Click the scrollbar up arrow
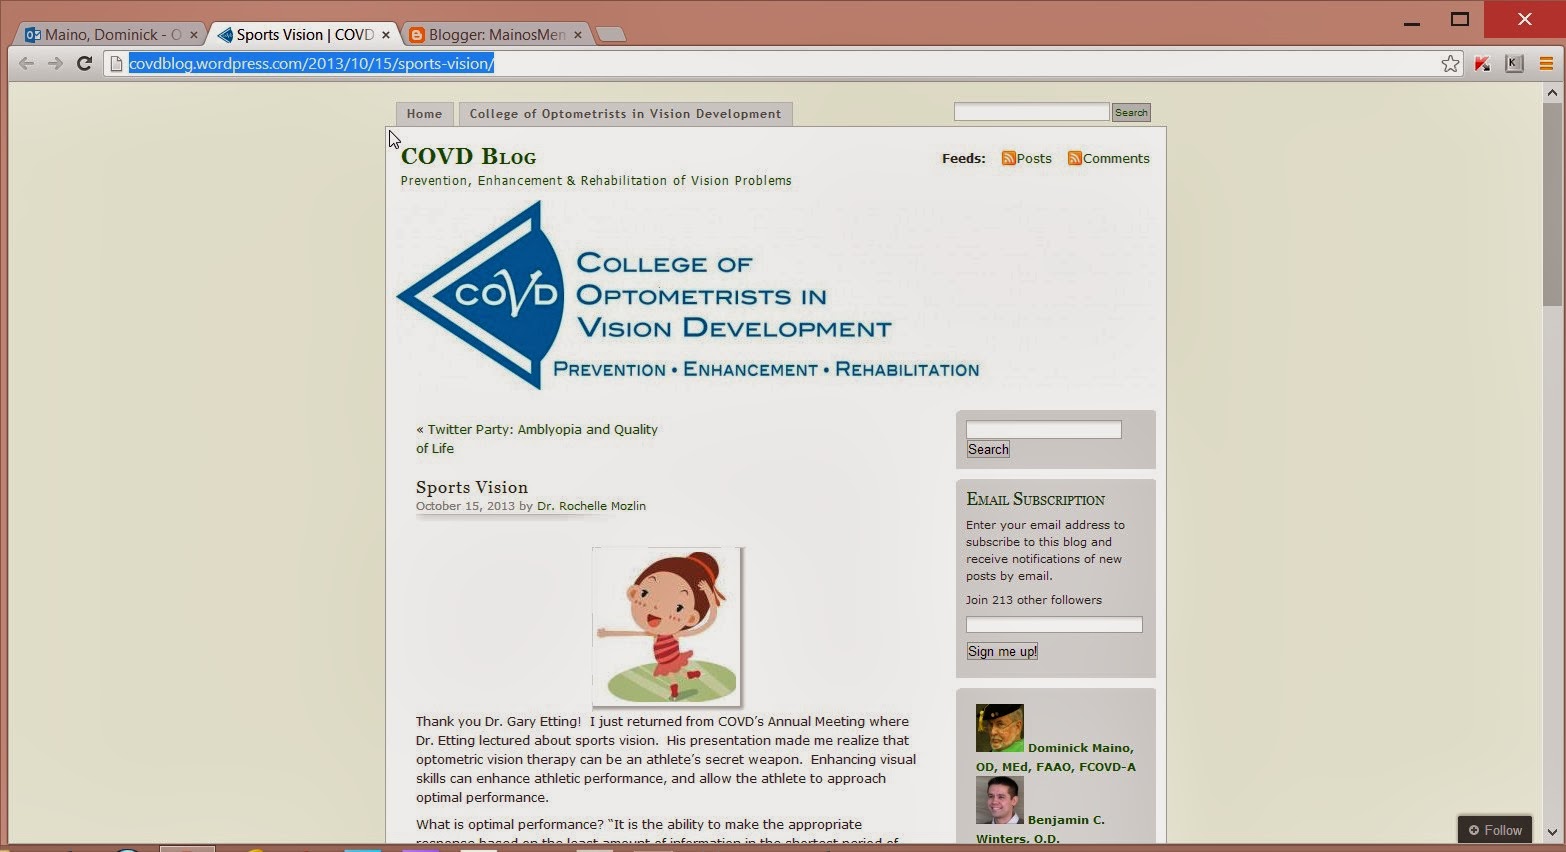This screenshot has height=852, width=1566. 1552,93
